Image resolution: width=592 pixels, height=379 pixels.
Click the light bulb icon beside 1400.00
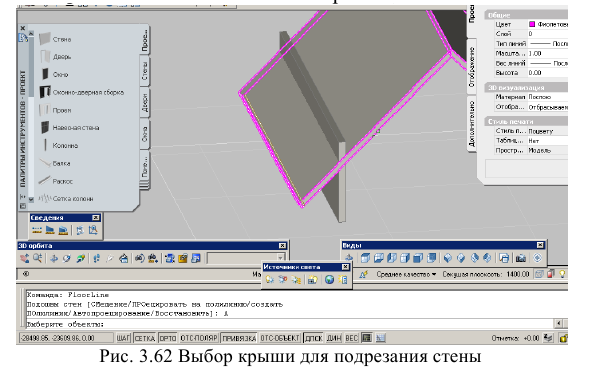pyautogui.click(x=562, y=274)
